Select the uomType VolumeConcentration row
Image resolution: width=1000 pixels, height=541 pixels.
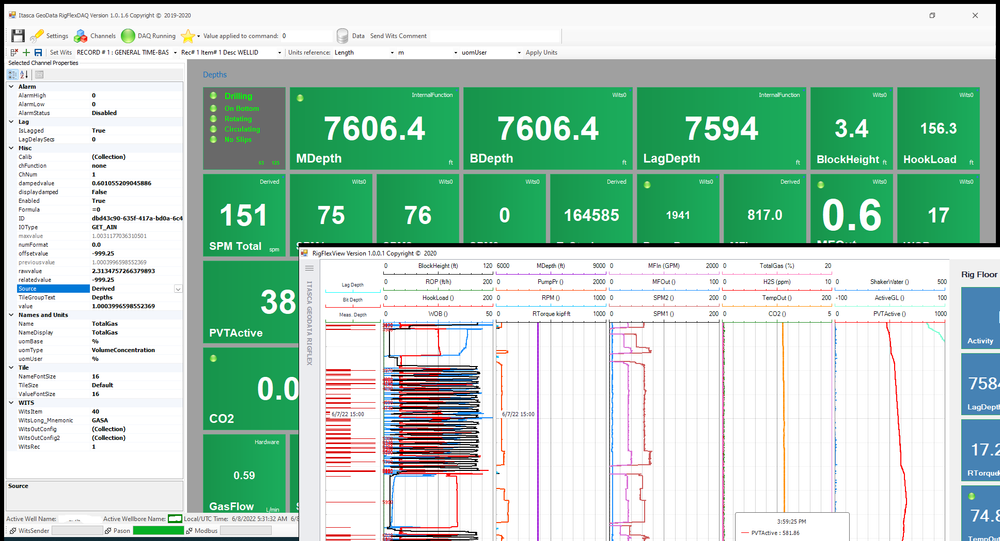[x=99, y=350]
